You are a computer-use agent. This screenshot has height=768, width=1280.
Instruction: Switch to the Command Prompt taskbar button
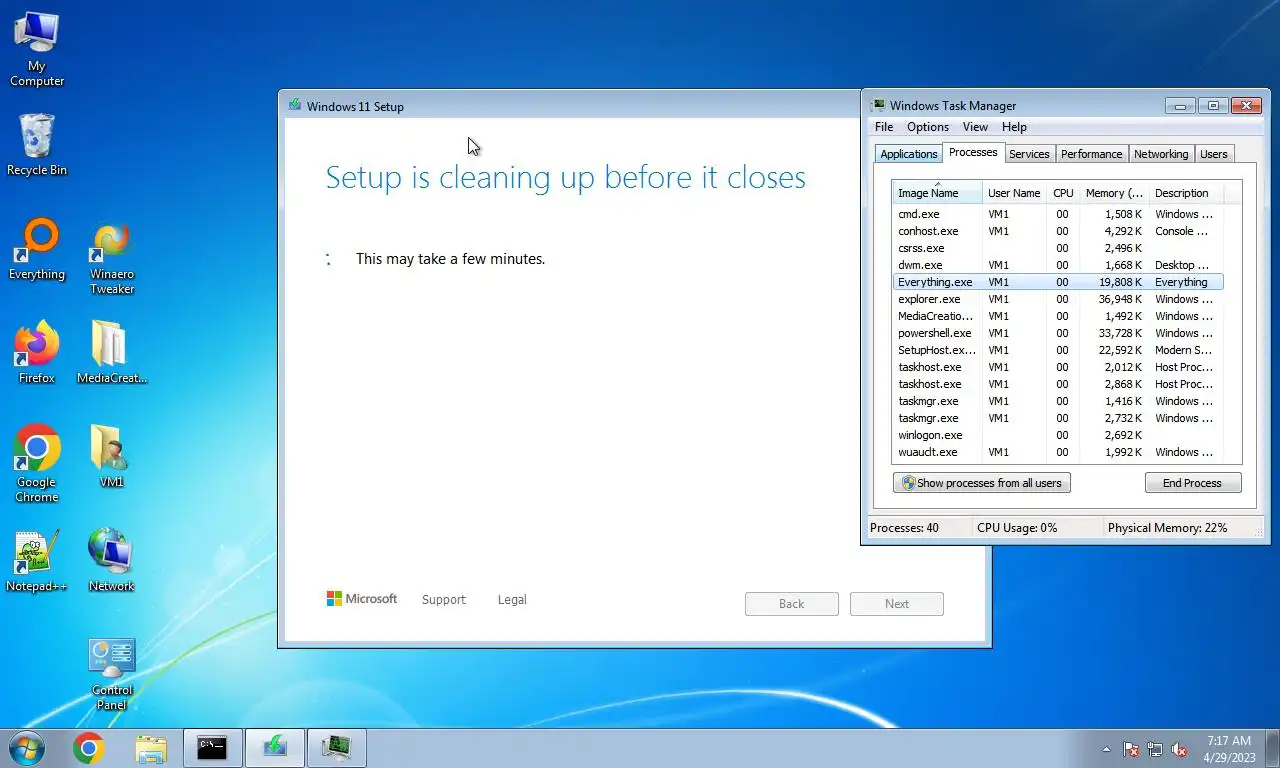(212, 748)
